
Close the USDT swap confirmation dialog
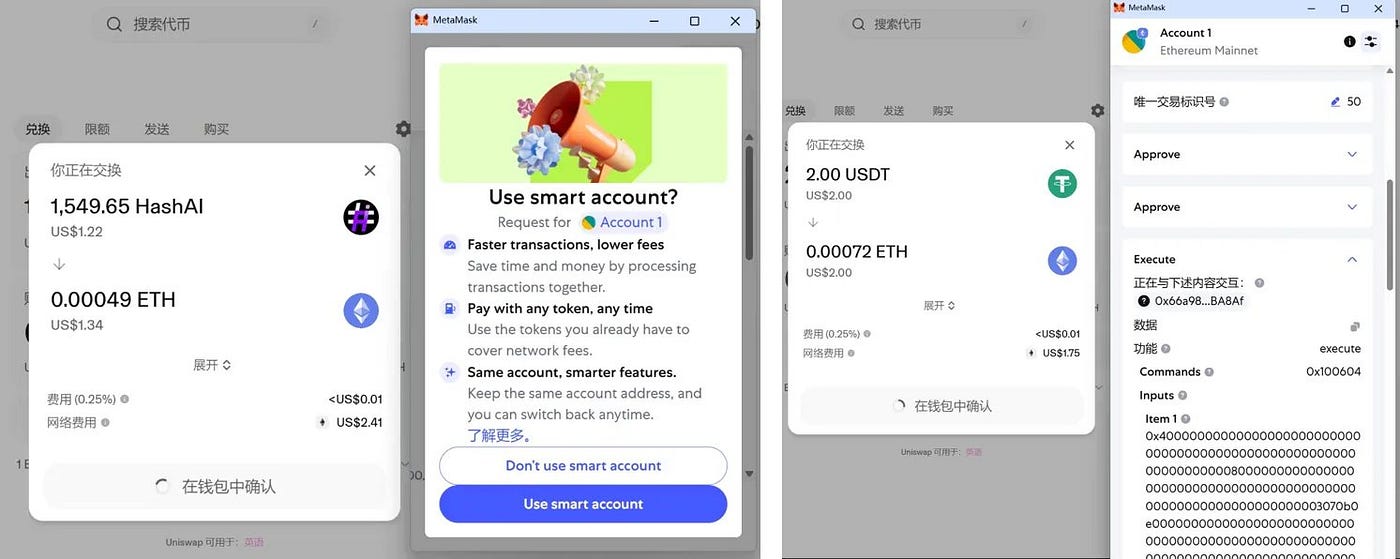click(x=1069, y=145)
